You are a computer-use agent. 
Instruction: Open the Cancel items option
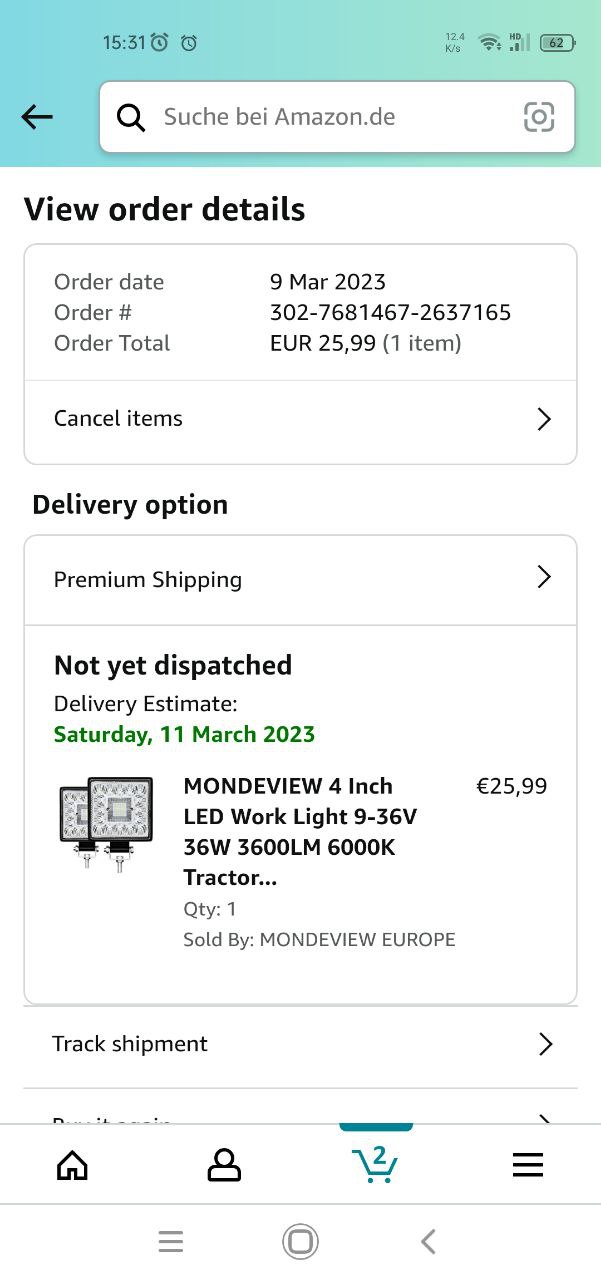(x=119, y=419)
